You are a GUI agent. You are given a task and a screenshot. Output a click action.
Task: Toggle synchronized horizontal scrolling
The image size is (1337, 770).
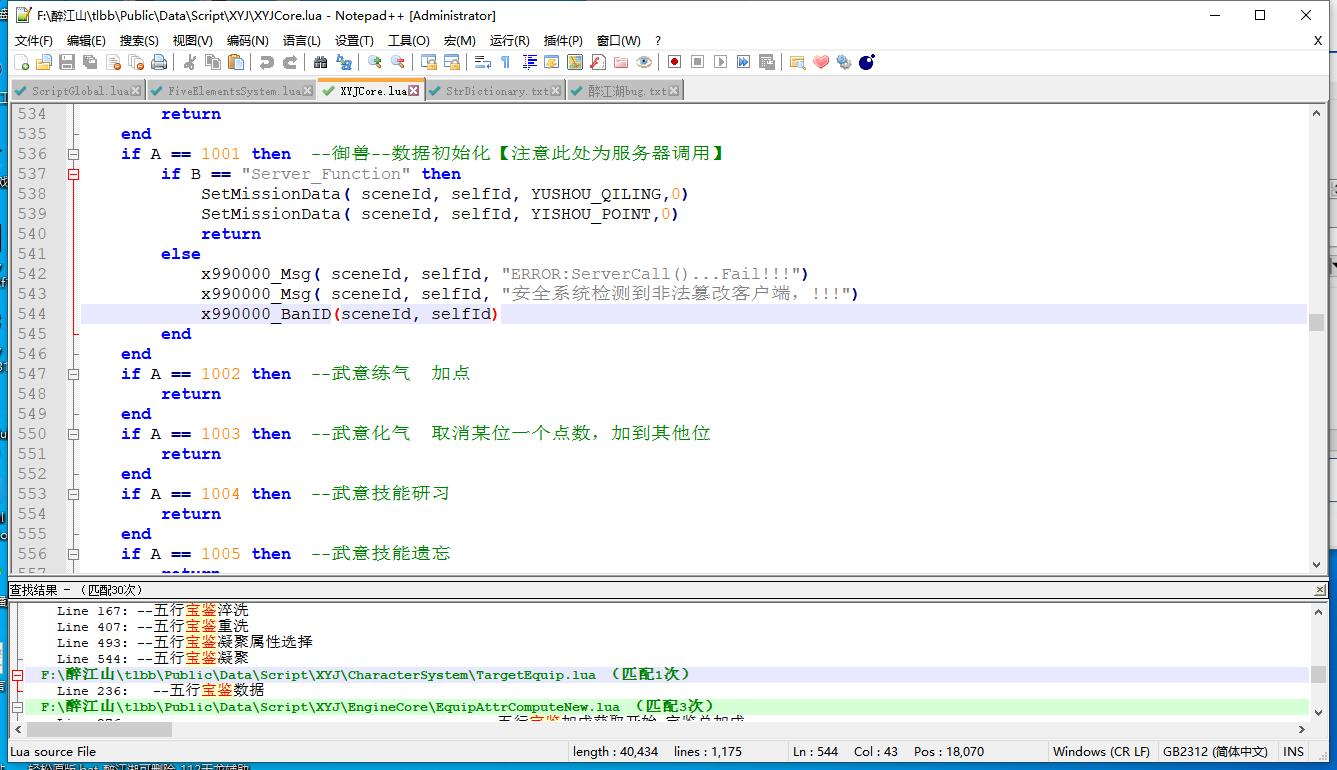click(x=452, y=62)
